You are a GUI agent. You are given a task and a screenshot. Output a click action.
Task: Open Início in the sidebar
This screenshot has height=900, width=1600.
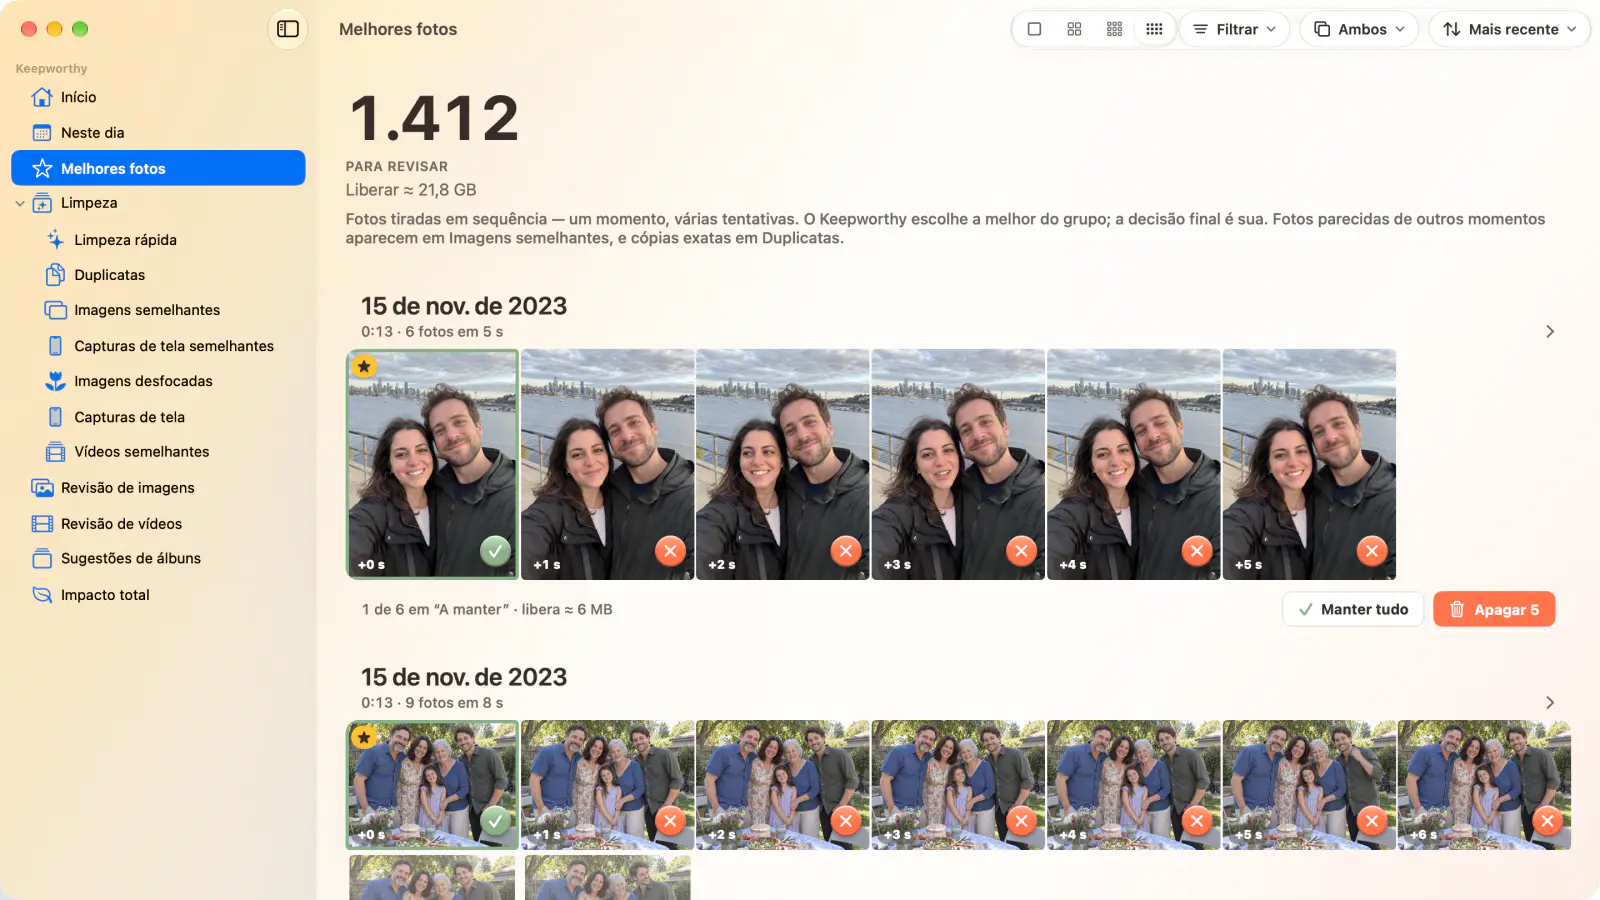pyautogui.click(x=158, y=97)
